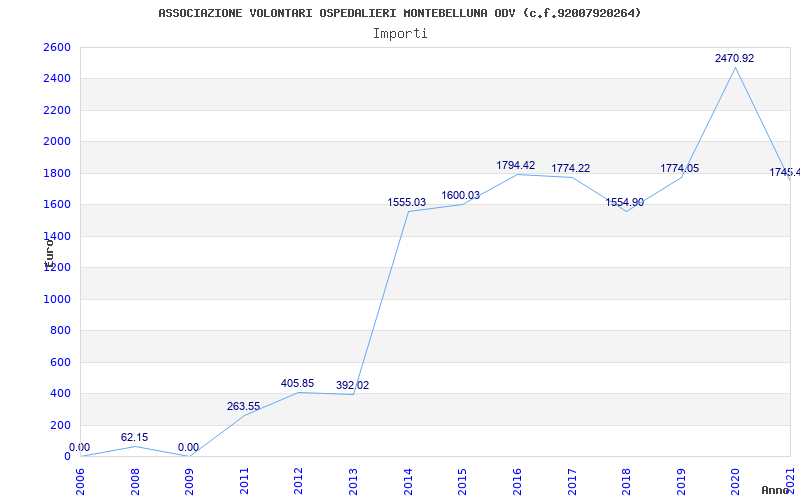This screenshot has height=500, width=800.
Task: Click the 2008 year axis label
Action: click(135, 482)
